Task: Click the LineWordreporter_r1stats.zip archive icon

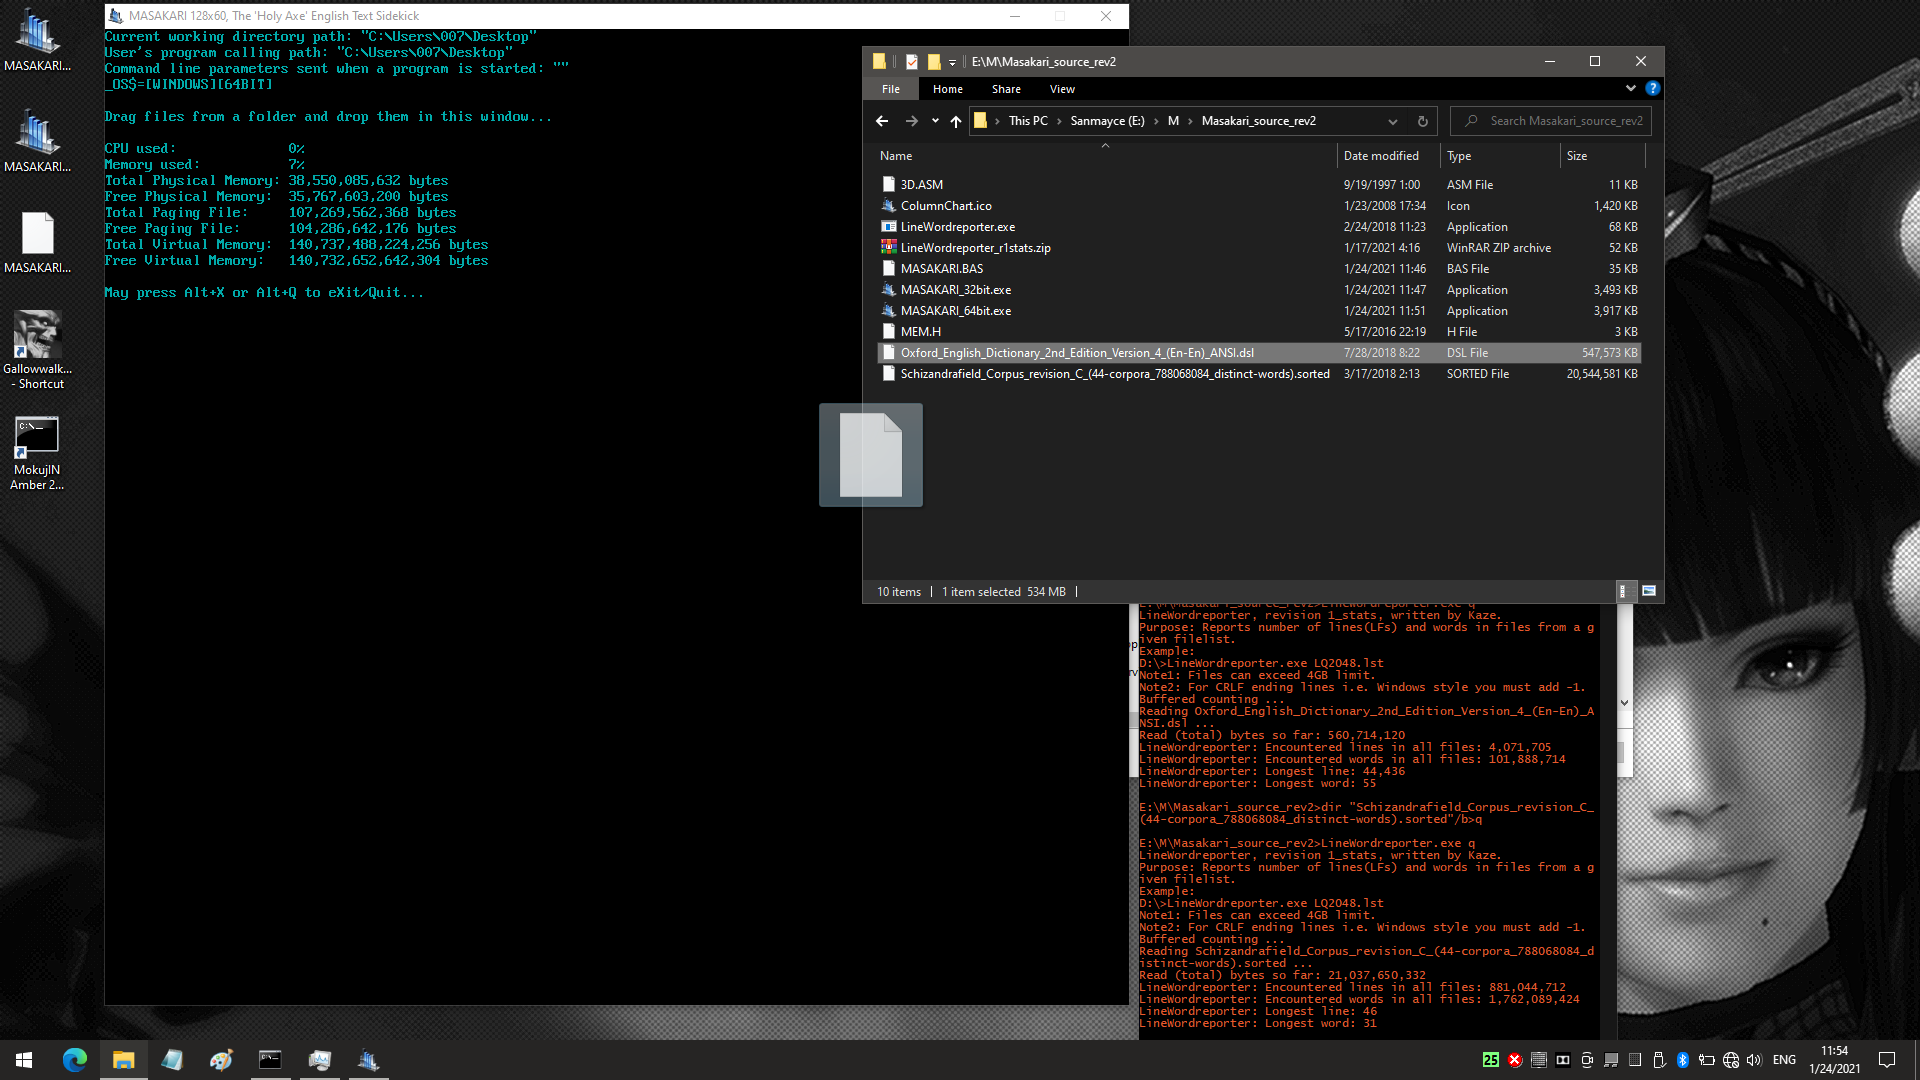Action: 888,247
